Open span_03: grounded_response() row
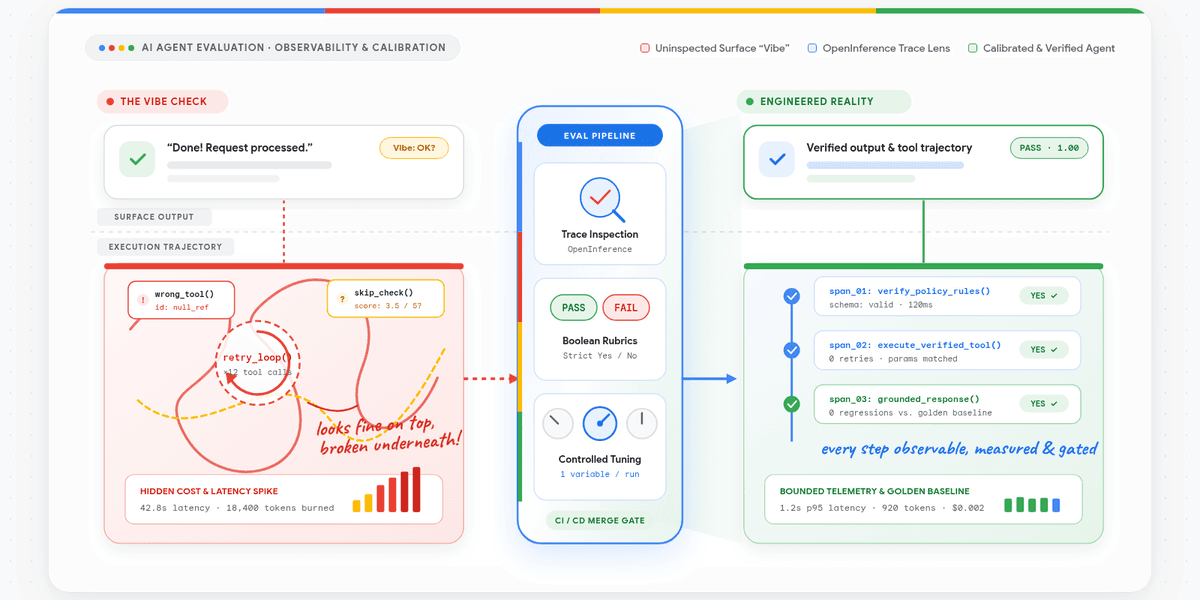The width and height of the screenshot is (1200, 600). (947, 404)
